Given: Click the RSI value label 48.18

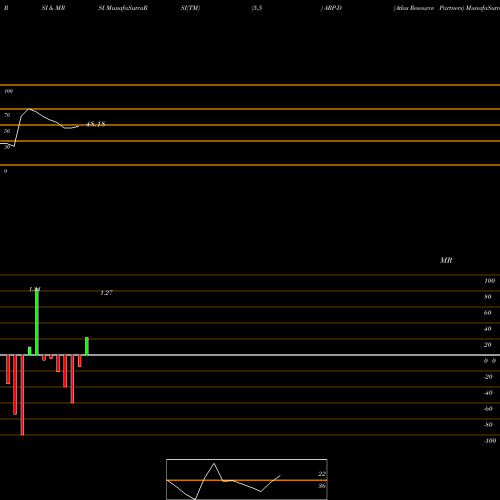Looking at the screenshot, I should [x=96, y=124].
